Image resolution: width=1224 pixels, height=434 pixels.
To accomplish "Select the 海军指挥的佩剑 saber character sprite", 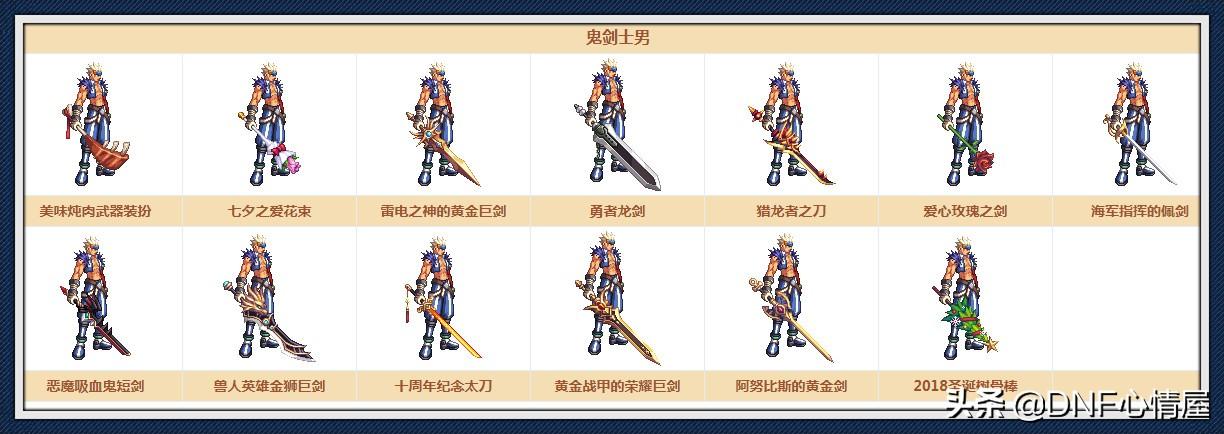I will 1140,125.
